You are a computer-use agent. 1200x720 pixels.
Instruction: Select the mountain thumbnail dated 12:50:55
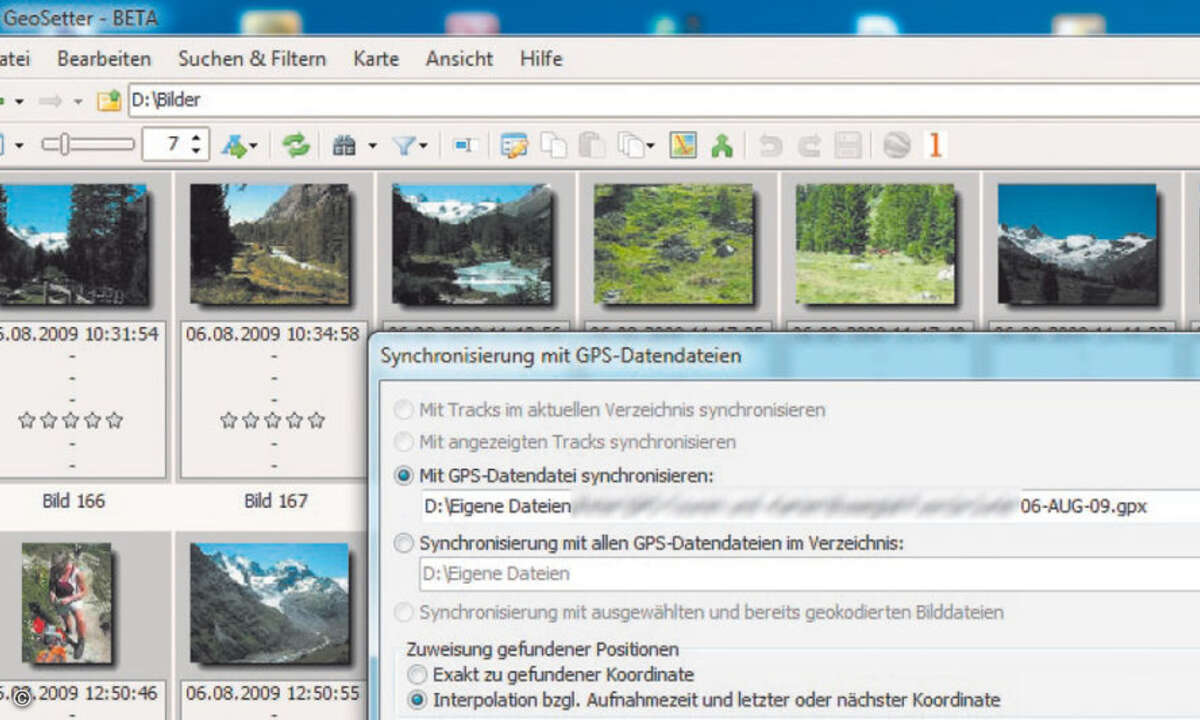(269, 603)
